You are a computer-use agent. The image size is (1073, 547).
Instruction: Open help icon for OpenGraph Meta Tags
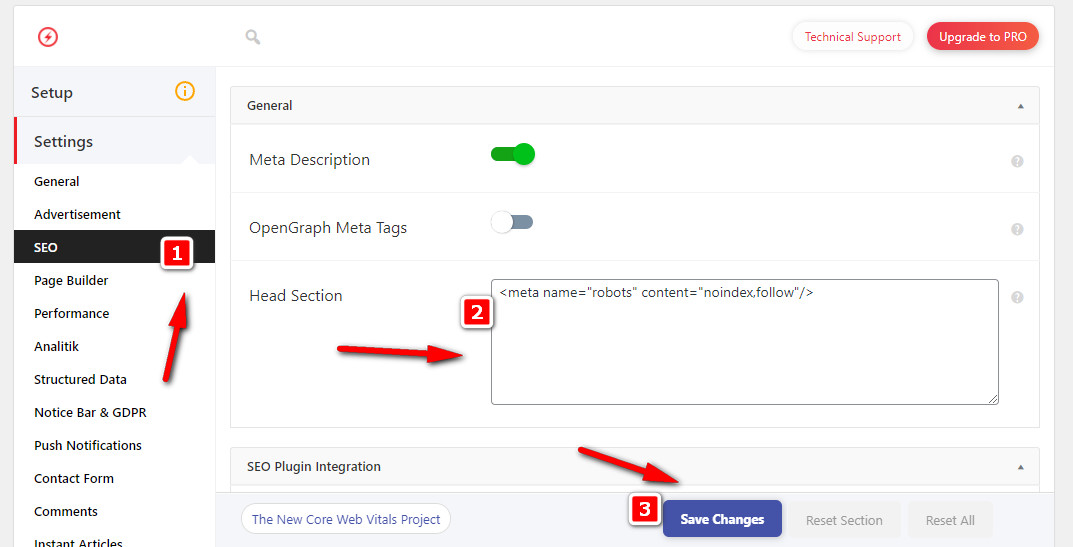(x=1017, y=229)
